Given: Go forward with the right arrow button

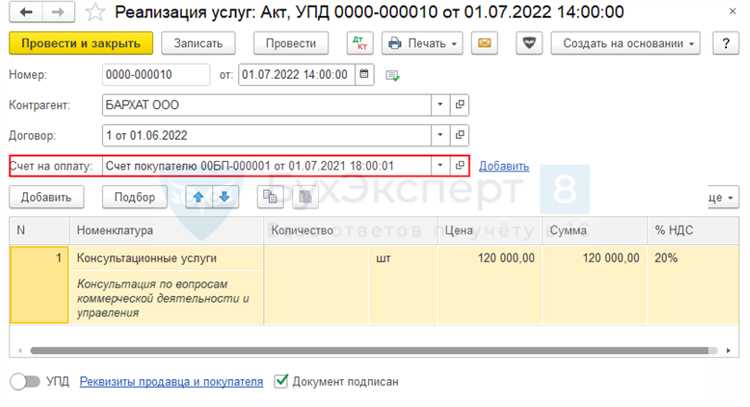Looking at the screenshot, I should coord(58,12).
